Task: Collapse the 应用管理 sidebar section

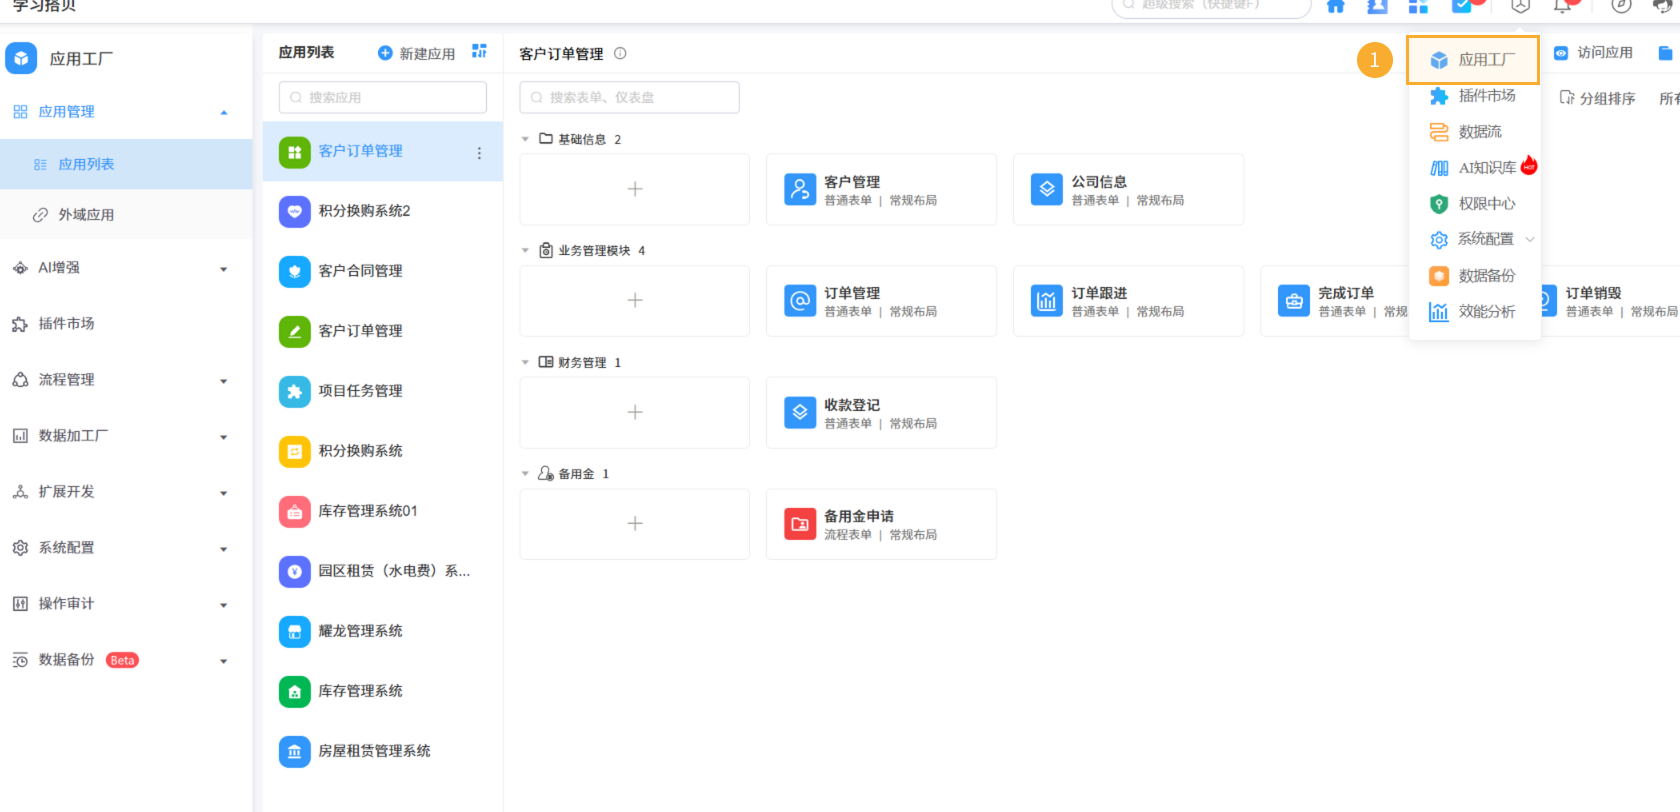Action: [224, 112]
